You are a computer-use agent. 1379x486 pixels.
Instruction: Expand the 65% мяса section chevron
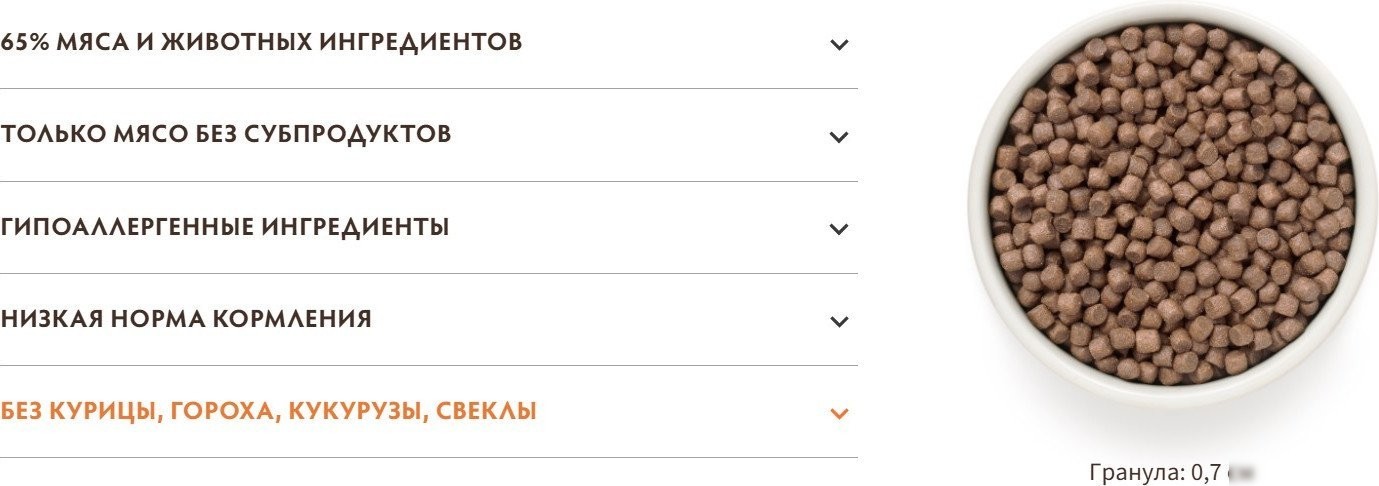pyautogui.click(x=839, y=45)
